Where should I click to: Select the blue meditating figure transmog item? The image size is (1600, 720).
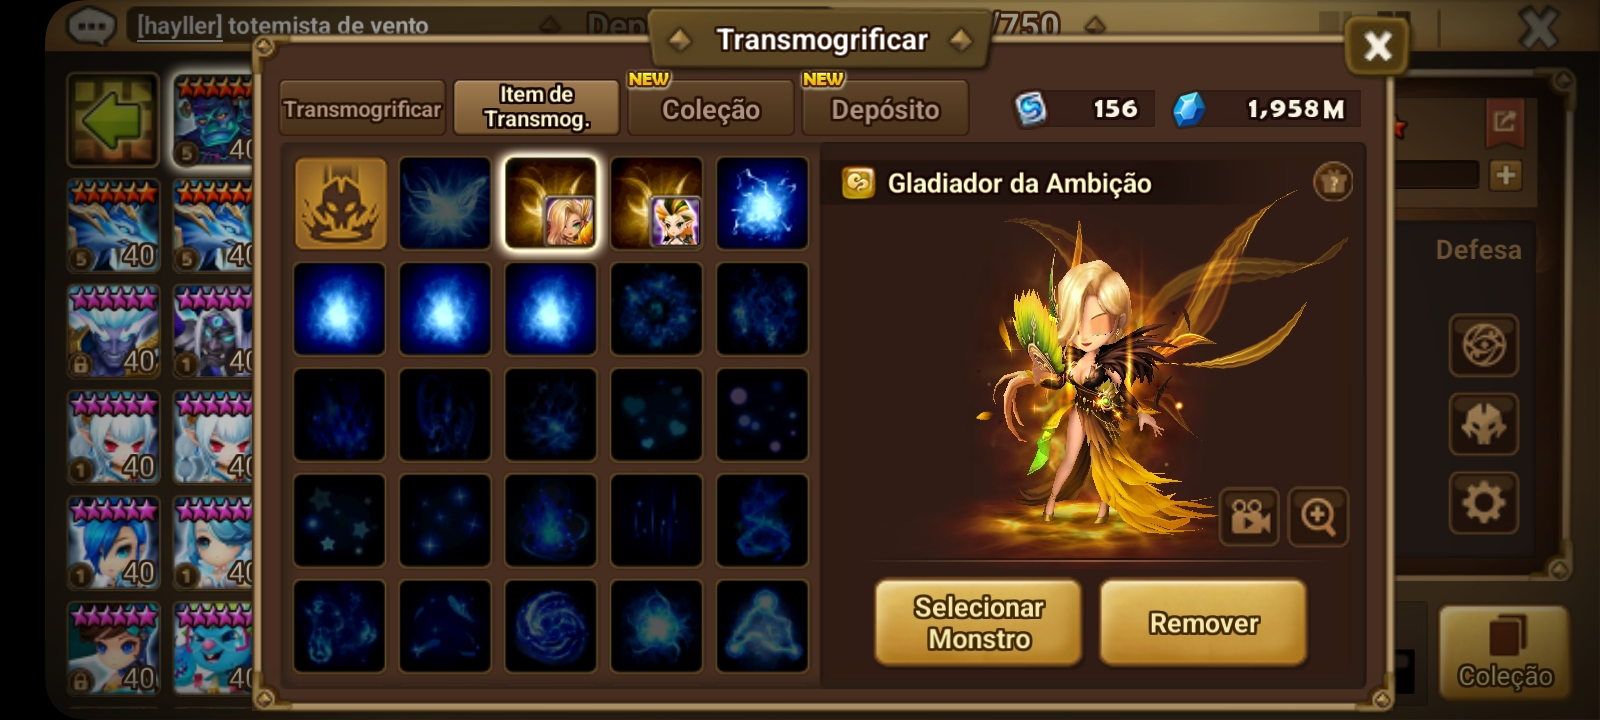point(762,626)
